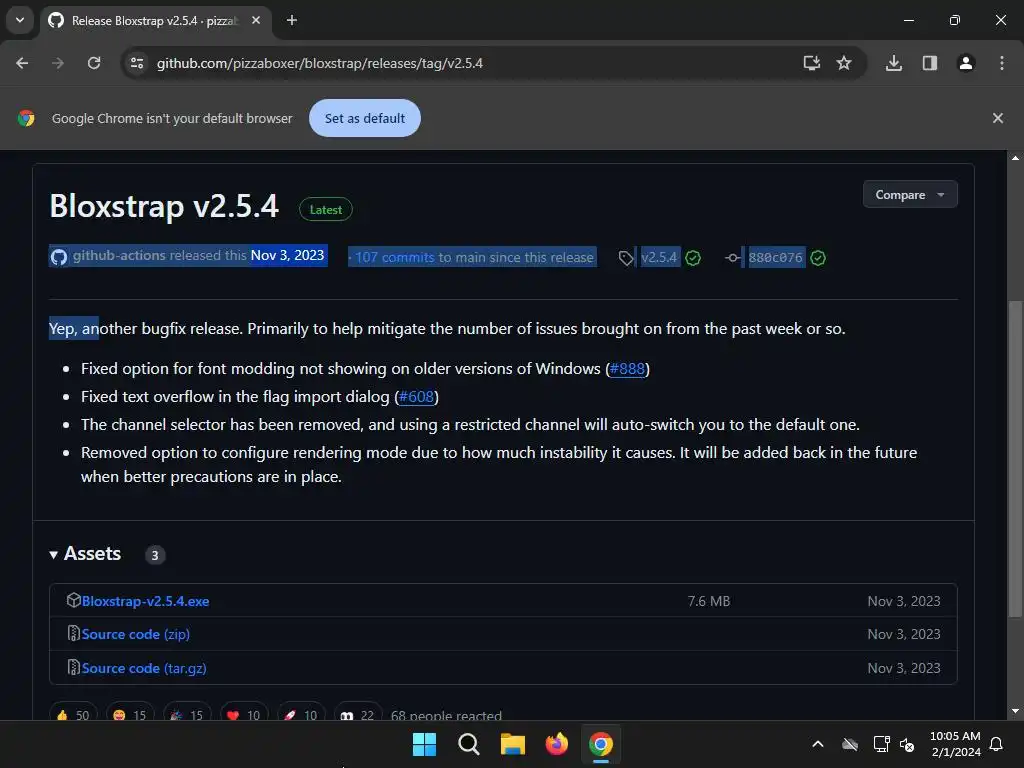Click the page vertical scrollbar thumb
The width and height of the screenshot is (1024, 768).
pos(1015,458)
